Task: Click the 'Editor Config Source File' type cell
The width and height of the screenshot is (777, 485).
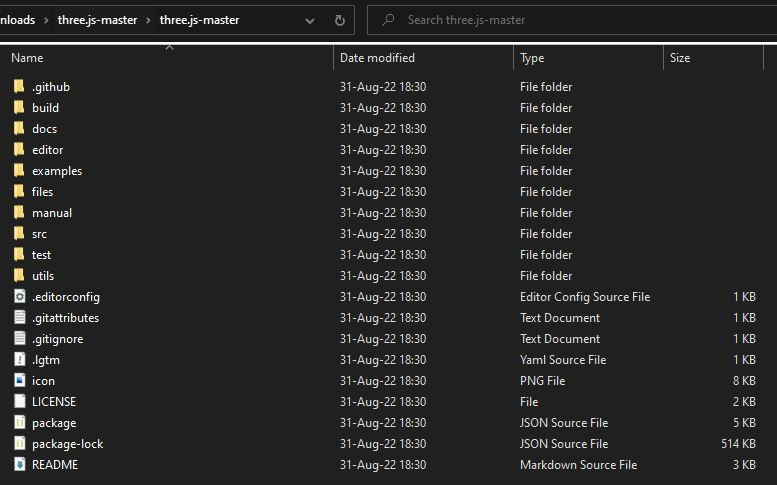Action: 585,297
